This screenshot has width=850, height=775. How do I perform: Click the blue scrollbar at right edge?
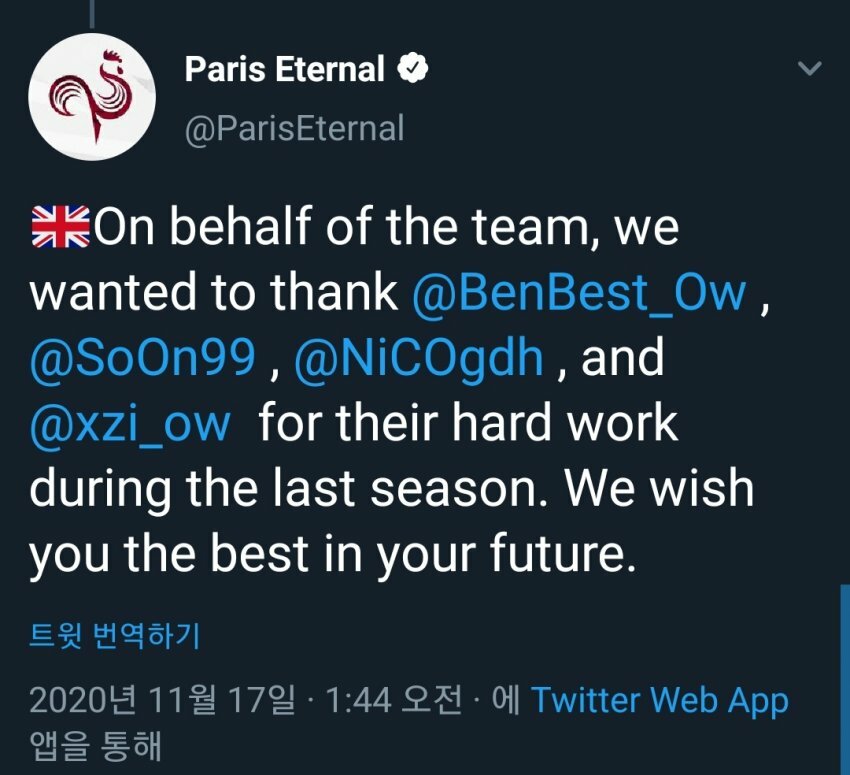845,679
